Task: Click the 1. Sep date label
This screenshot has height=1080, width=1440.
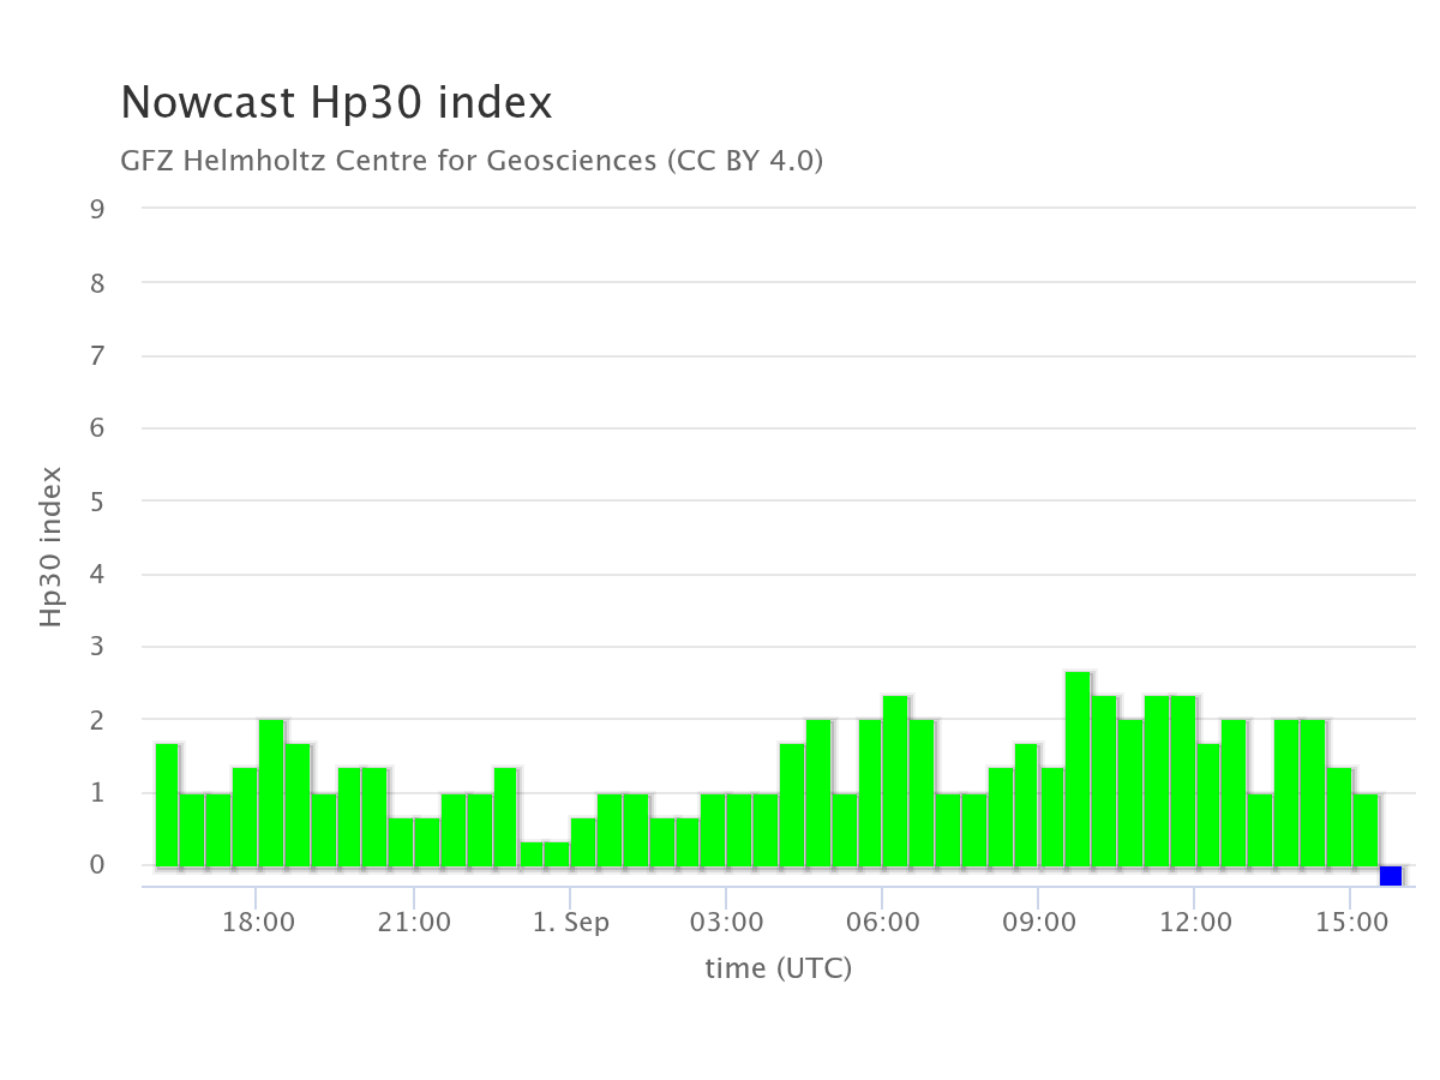Action: (570, 922)
